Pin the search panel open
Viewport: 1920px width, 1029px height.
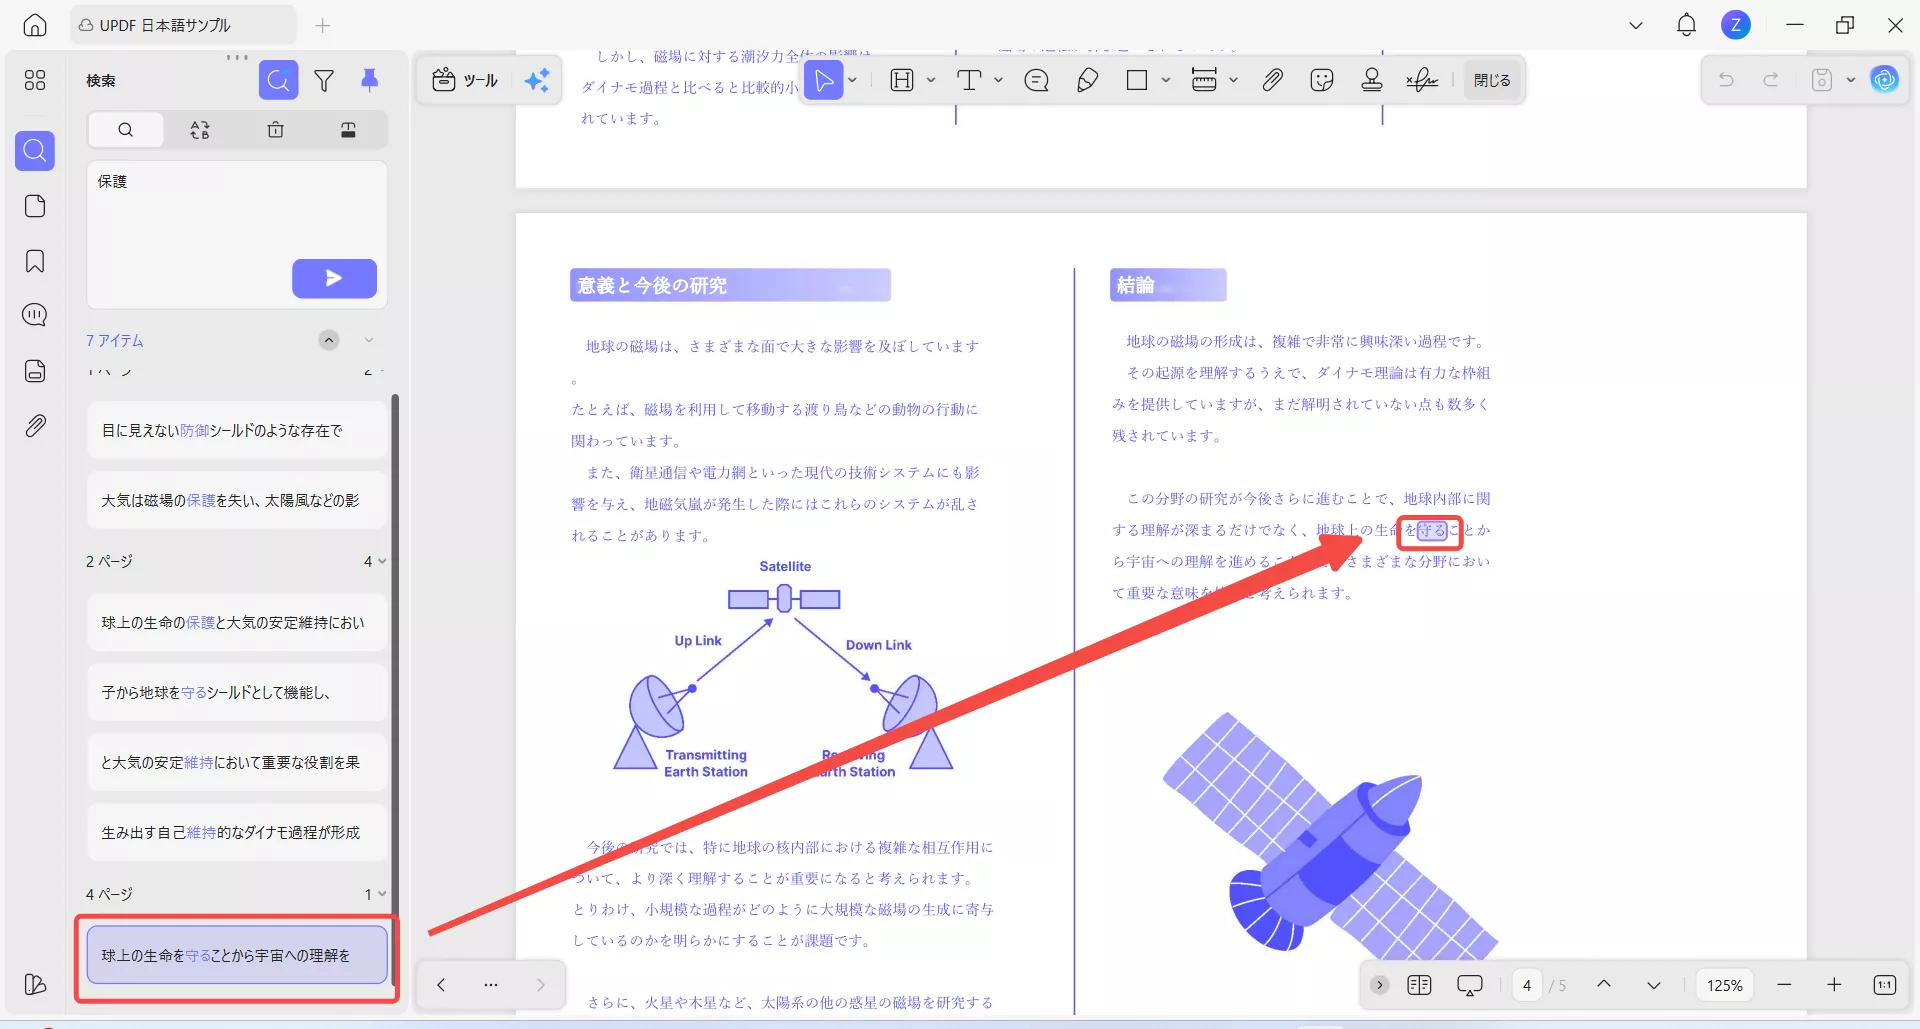pyautogui.click(x=371, y=80)
